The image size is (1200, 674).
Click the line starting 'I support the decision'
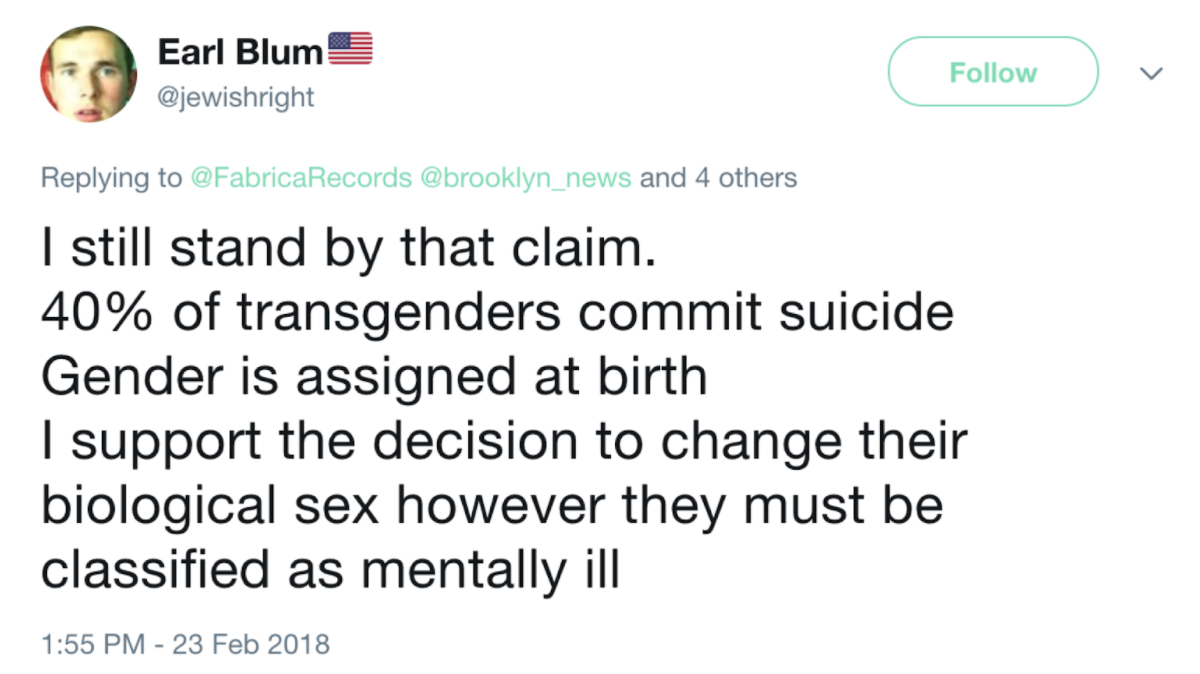(x=504, y=442)
